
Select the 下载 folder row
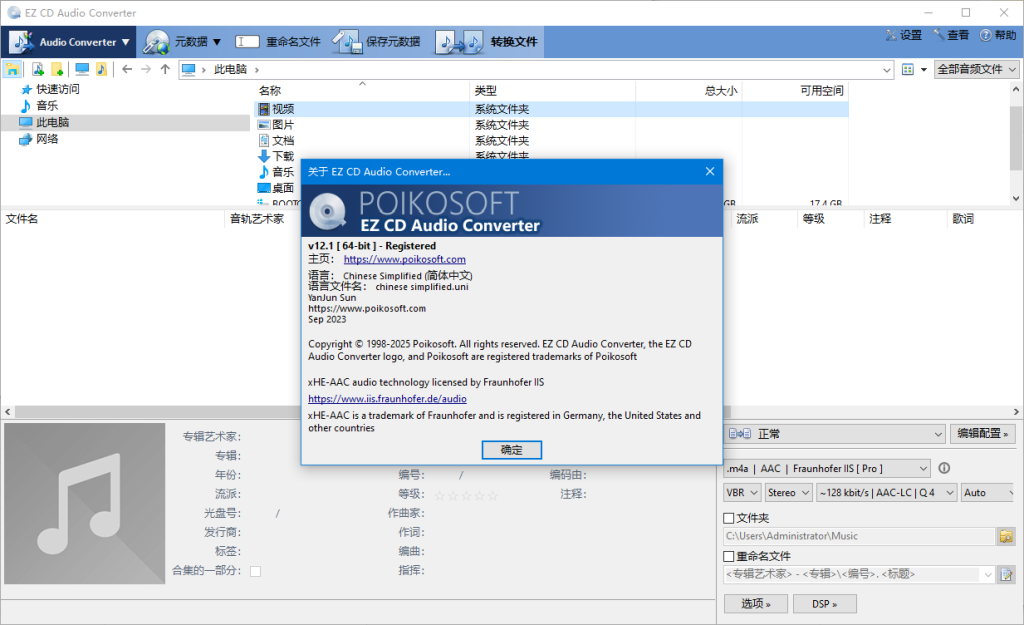pyautogui.click(x=281, y=156)
